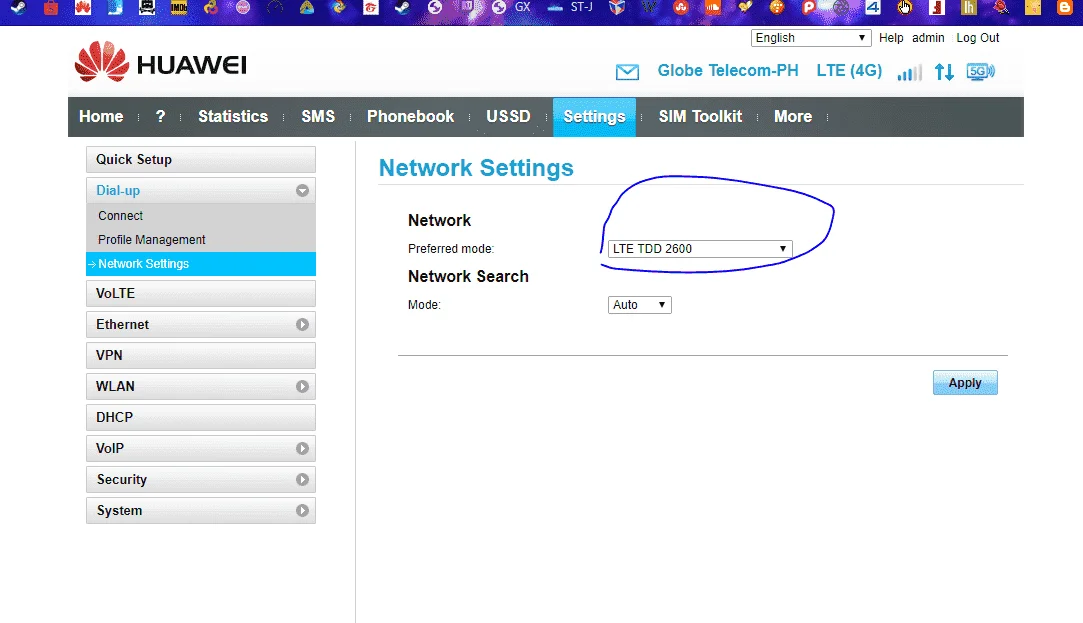Expand the System section arrow
Image resolution: width=1083 pixels, height=623 pixels.
pos(302,510)
